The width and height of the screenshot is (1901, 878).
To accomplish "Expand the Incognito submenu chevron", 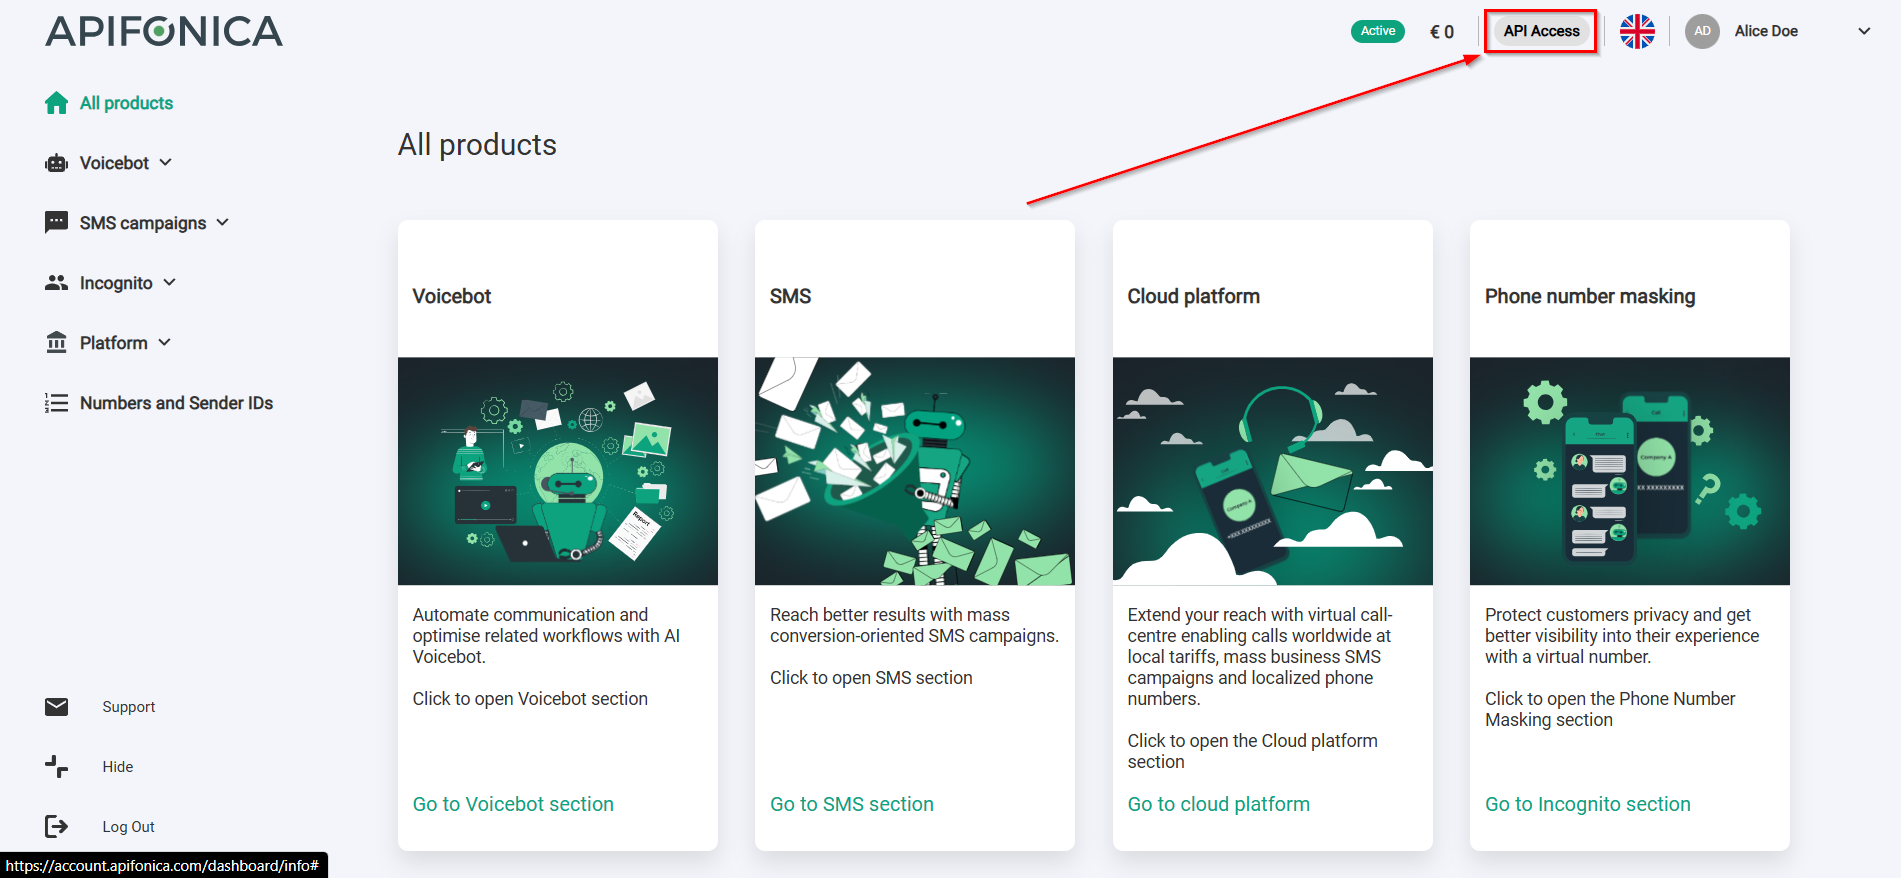I will (170, 282).
